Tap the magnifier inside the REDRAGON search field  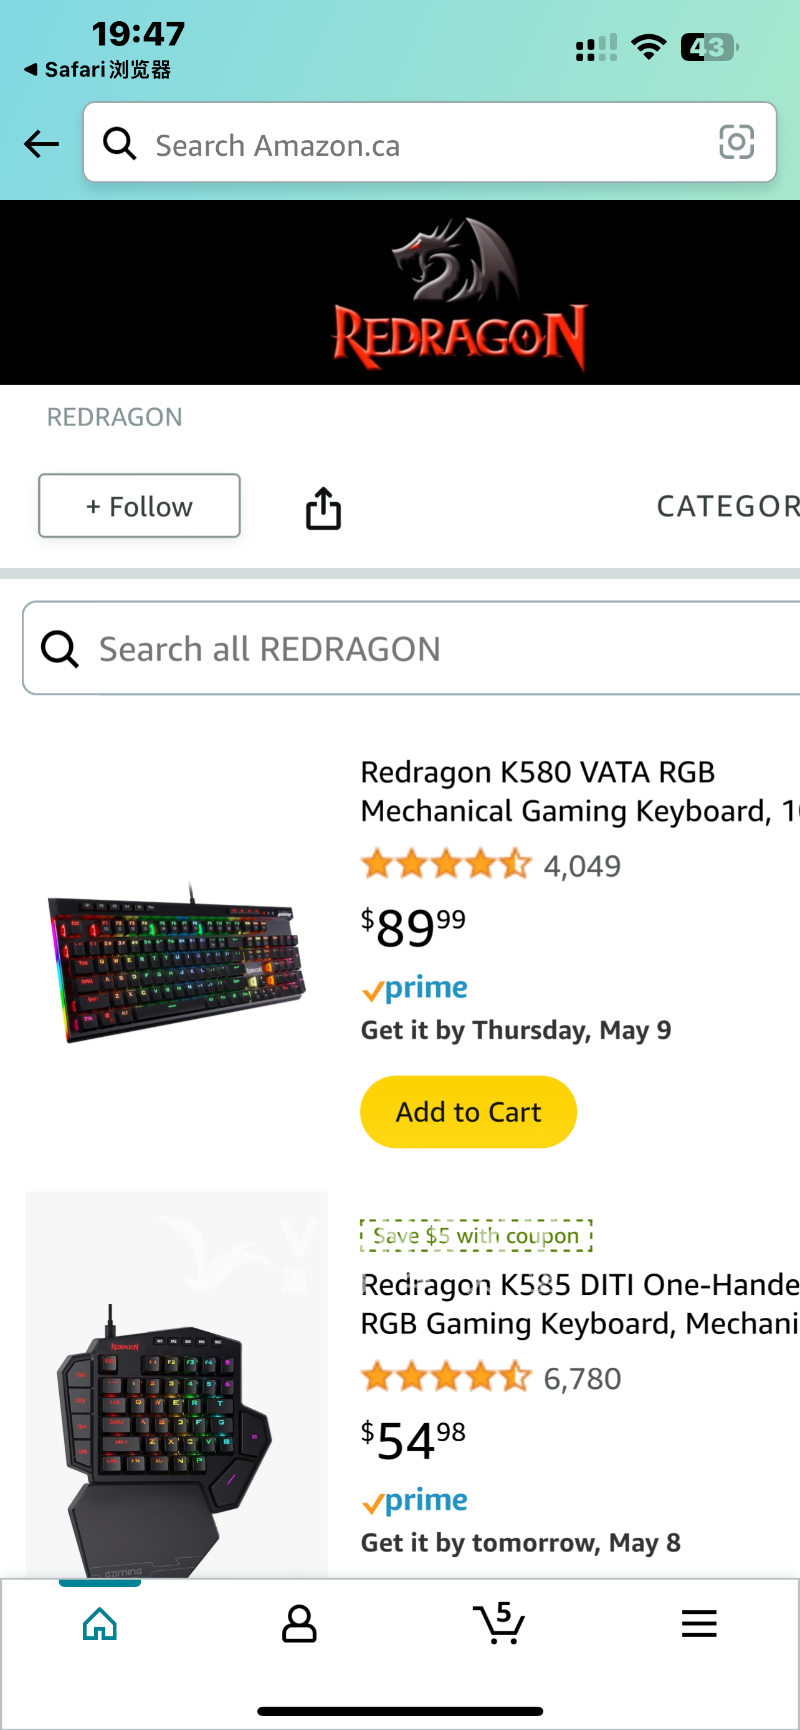click(x=59, y=648)
